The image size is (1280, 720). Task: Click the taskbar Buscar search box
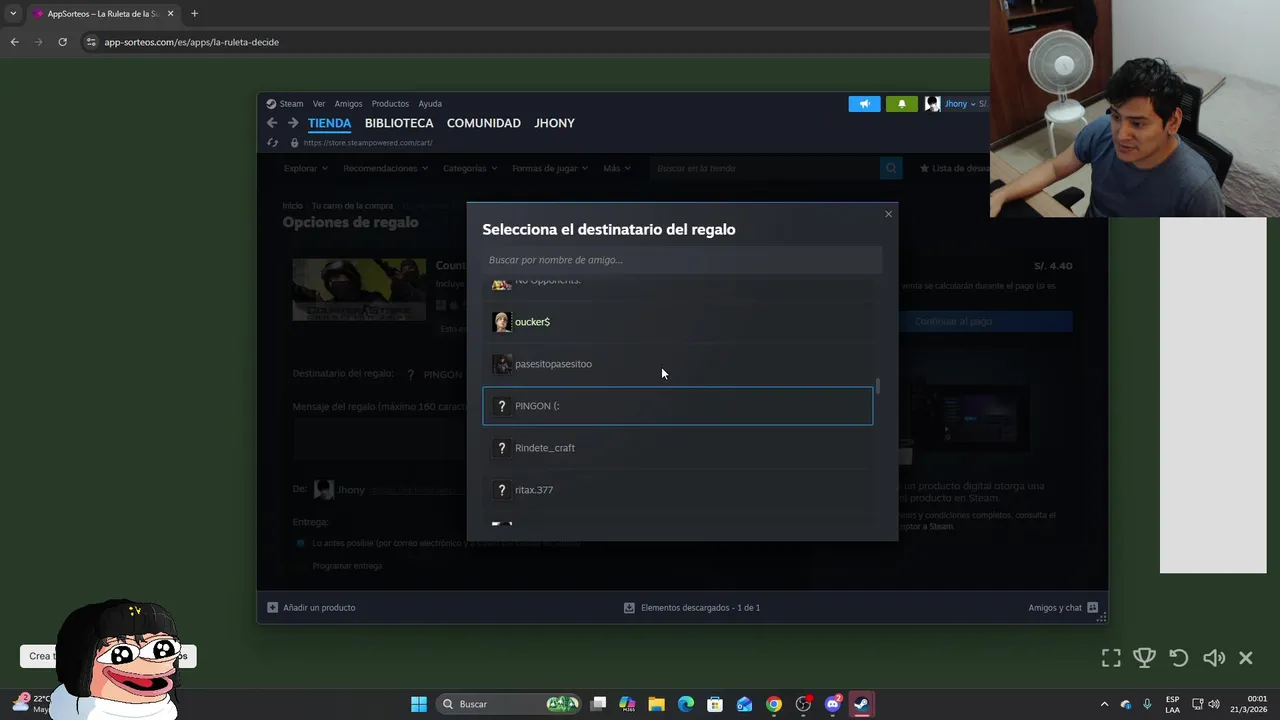[x=510, y=704]
